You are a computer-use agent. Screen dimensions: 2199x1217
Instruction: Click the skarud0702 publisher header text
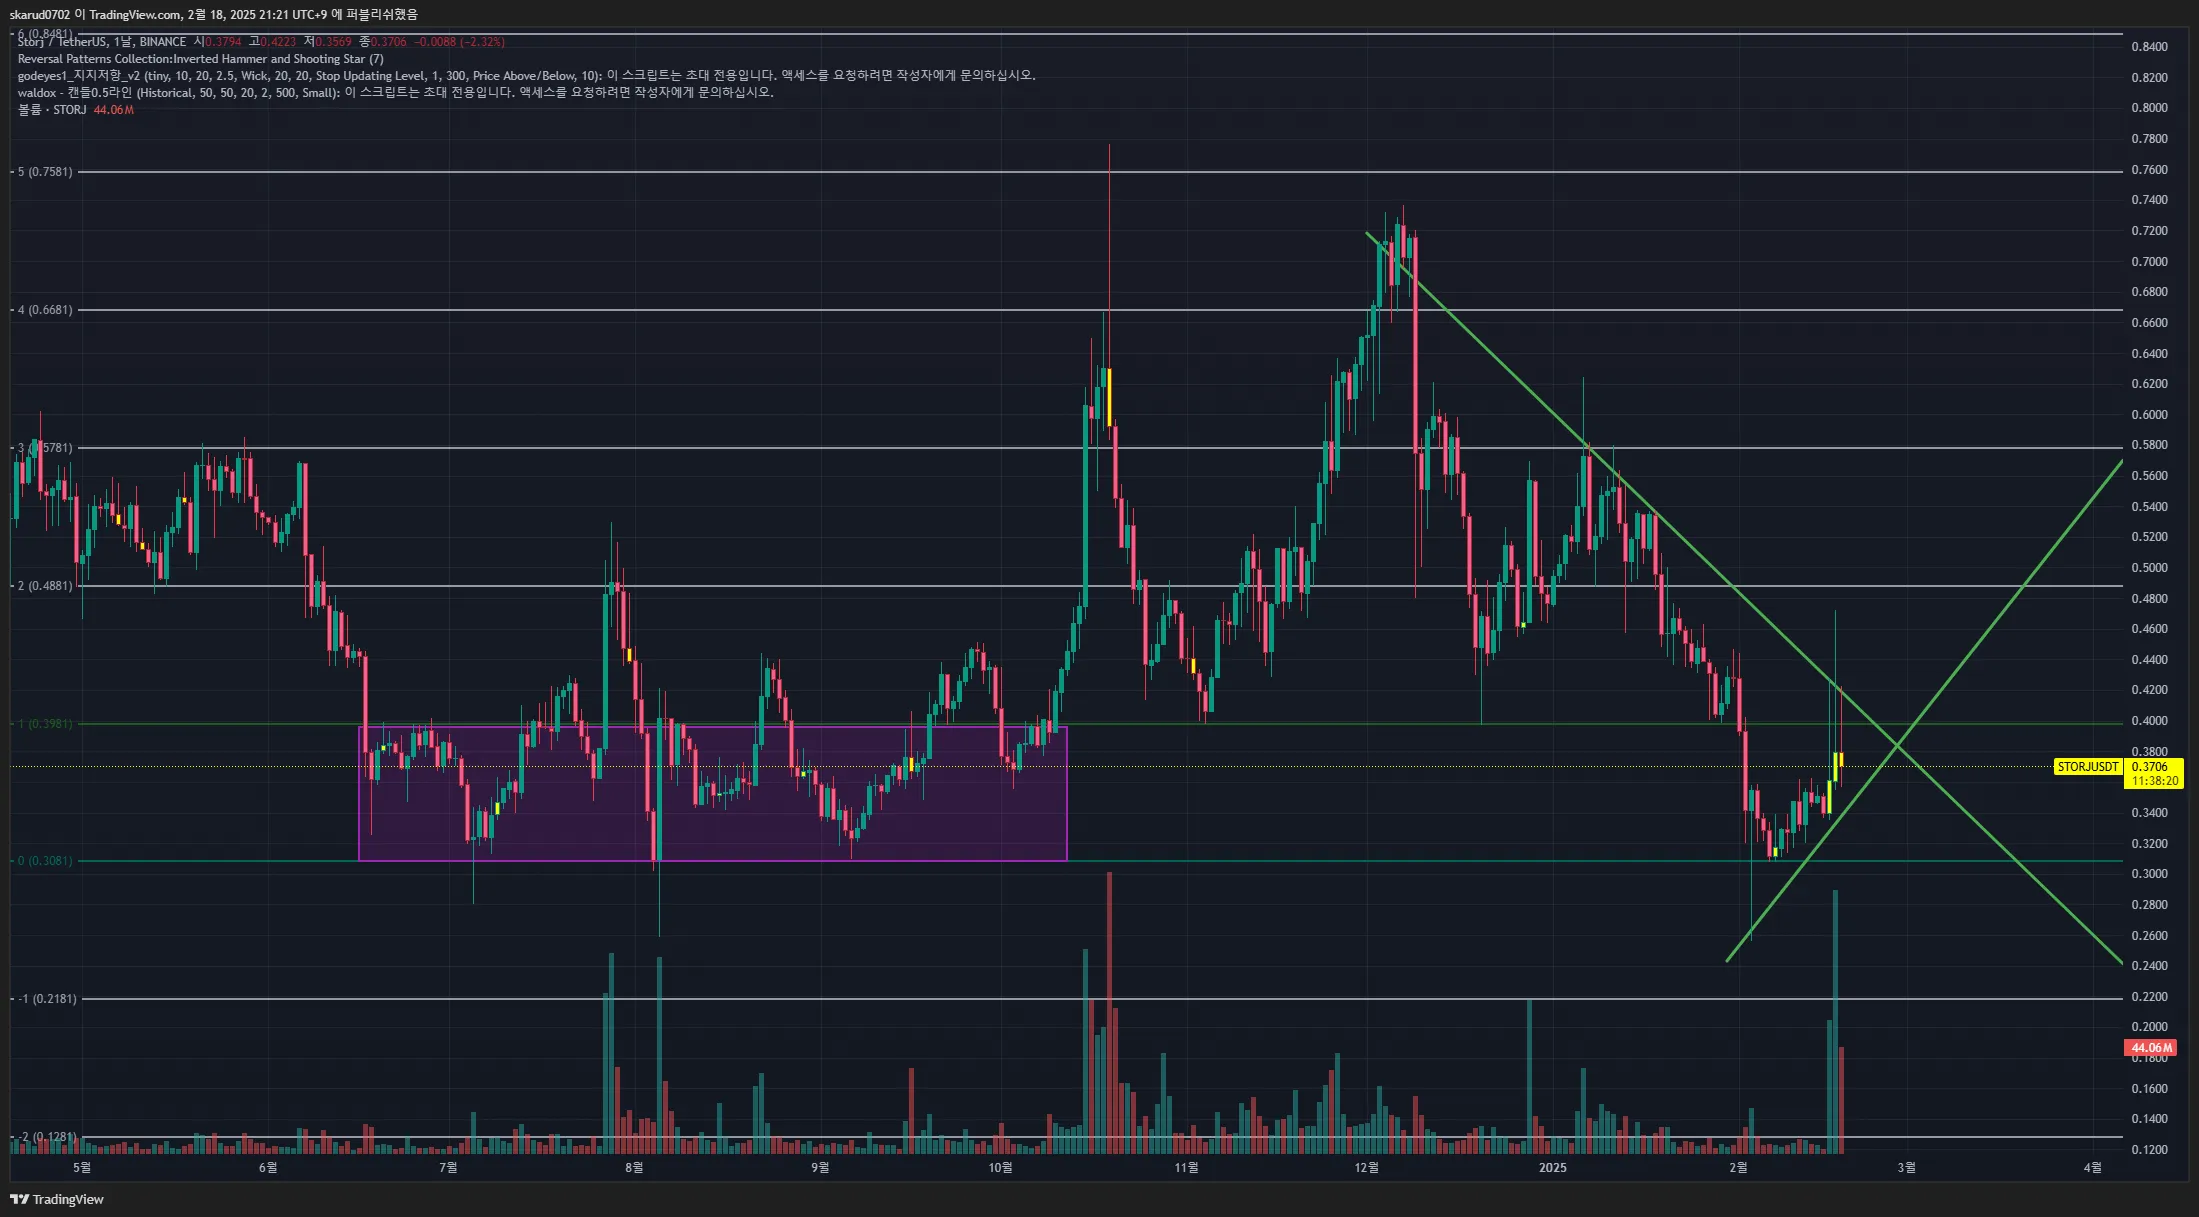tap(213, 14)
